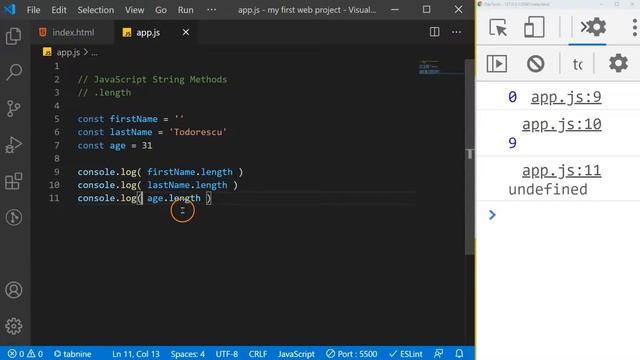
Task: Select the app.js editor tab
Action: (147, 32)
